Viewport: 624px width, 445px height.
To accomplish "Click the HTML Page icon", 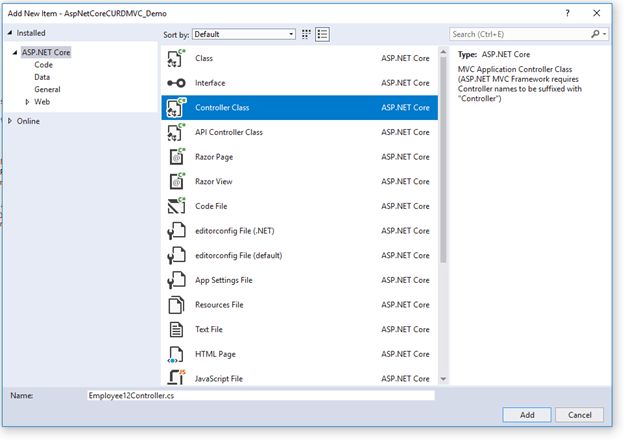I will (x=176, y=354).
